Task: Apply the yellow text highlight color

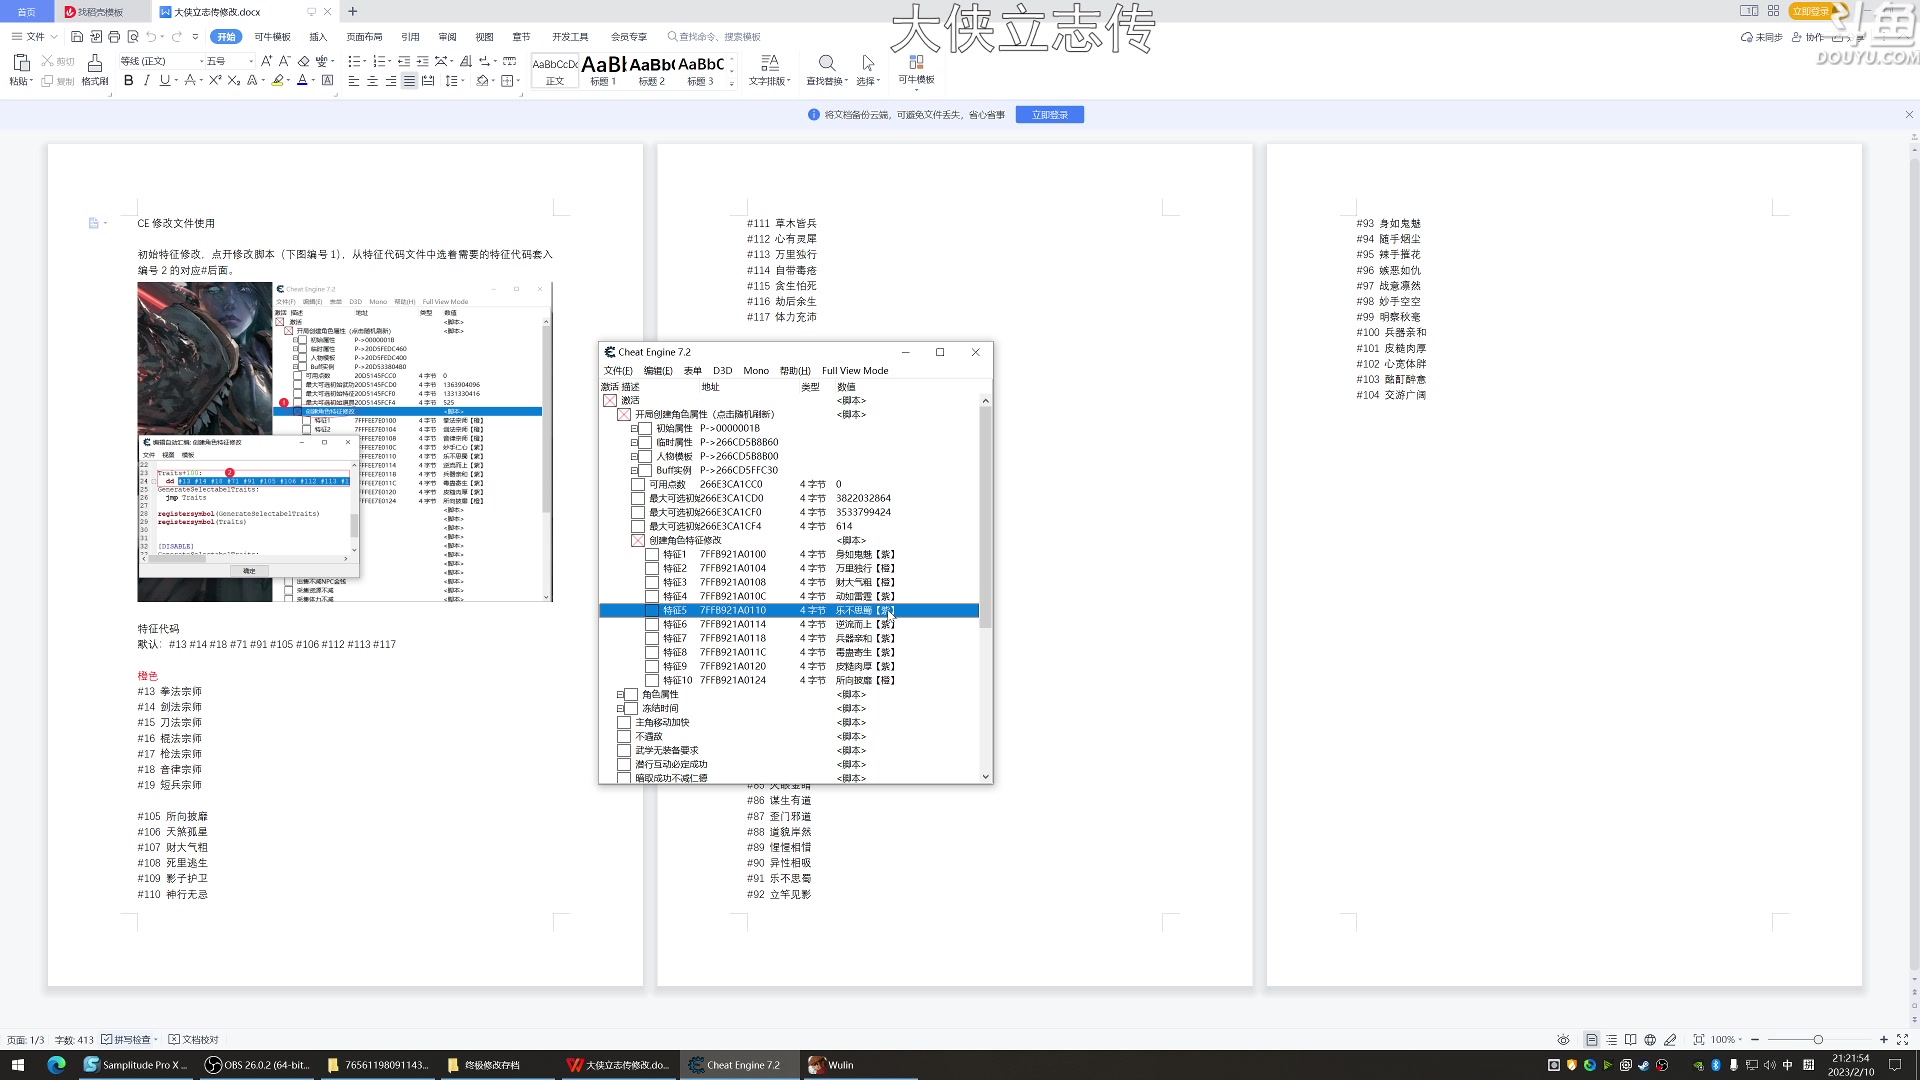Action: (x=278, y=81)
